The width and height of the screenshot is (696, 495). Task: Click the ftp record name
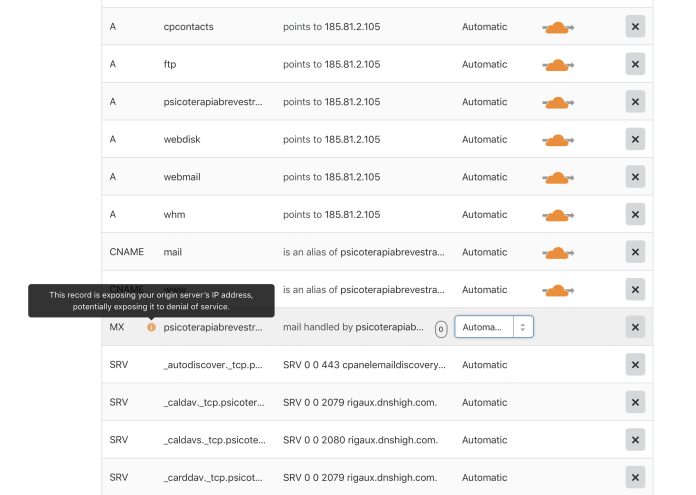170,64
